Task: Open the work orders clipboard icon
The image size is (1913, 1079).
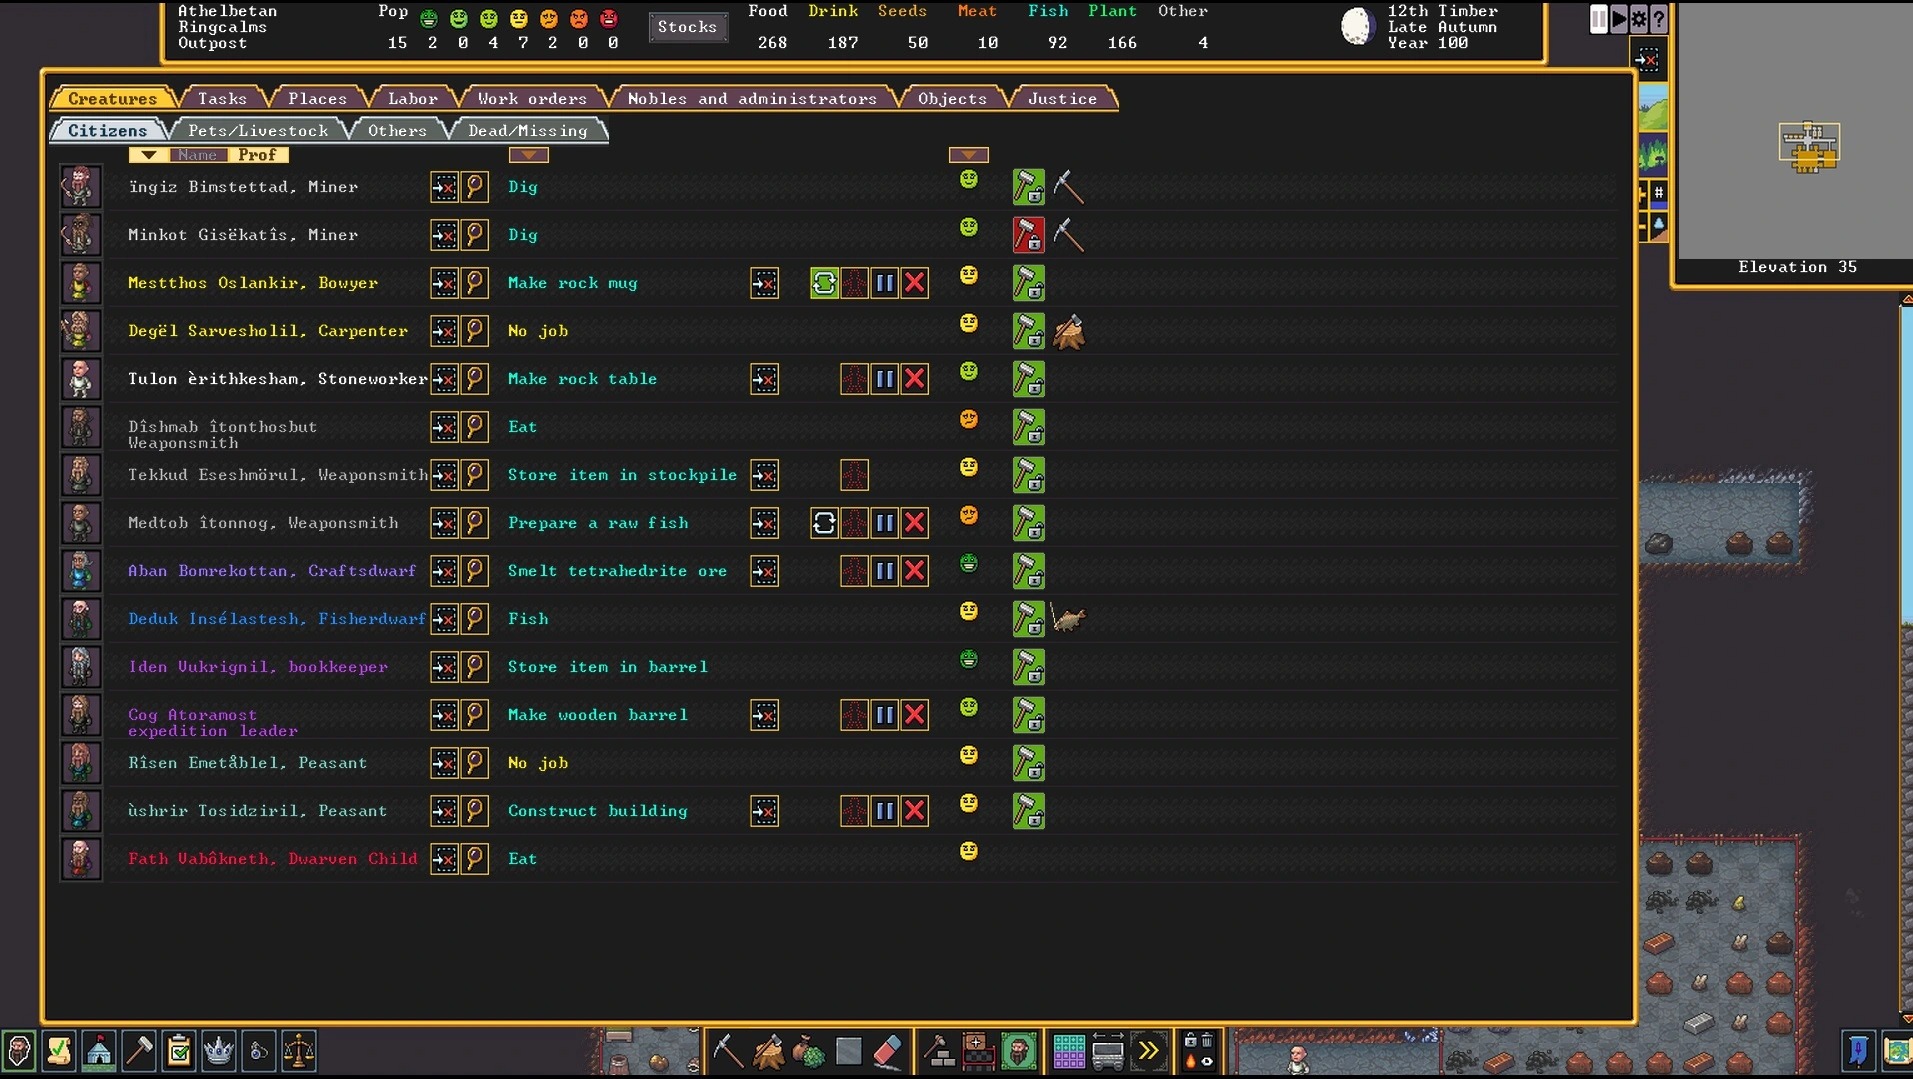Action: coord(179,1051)
